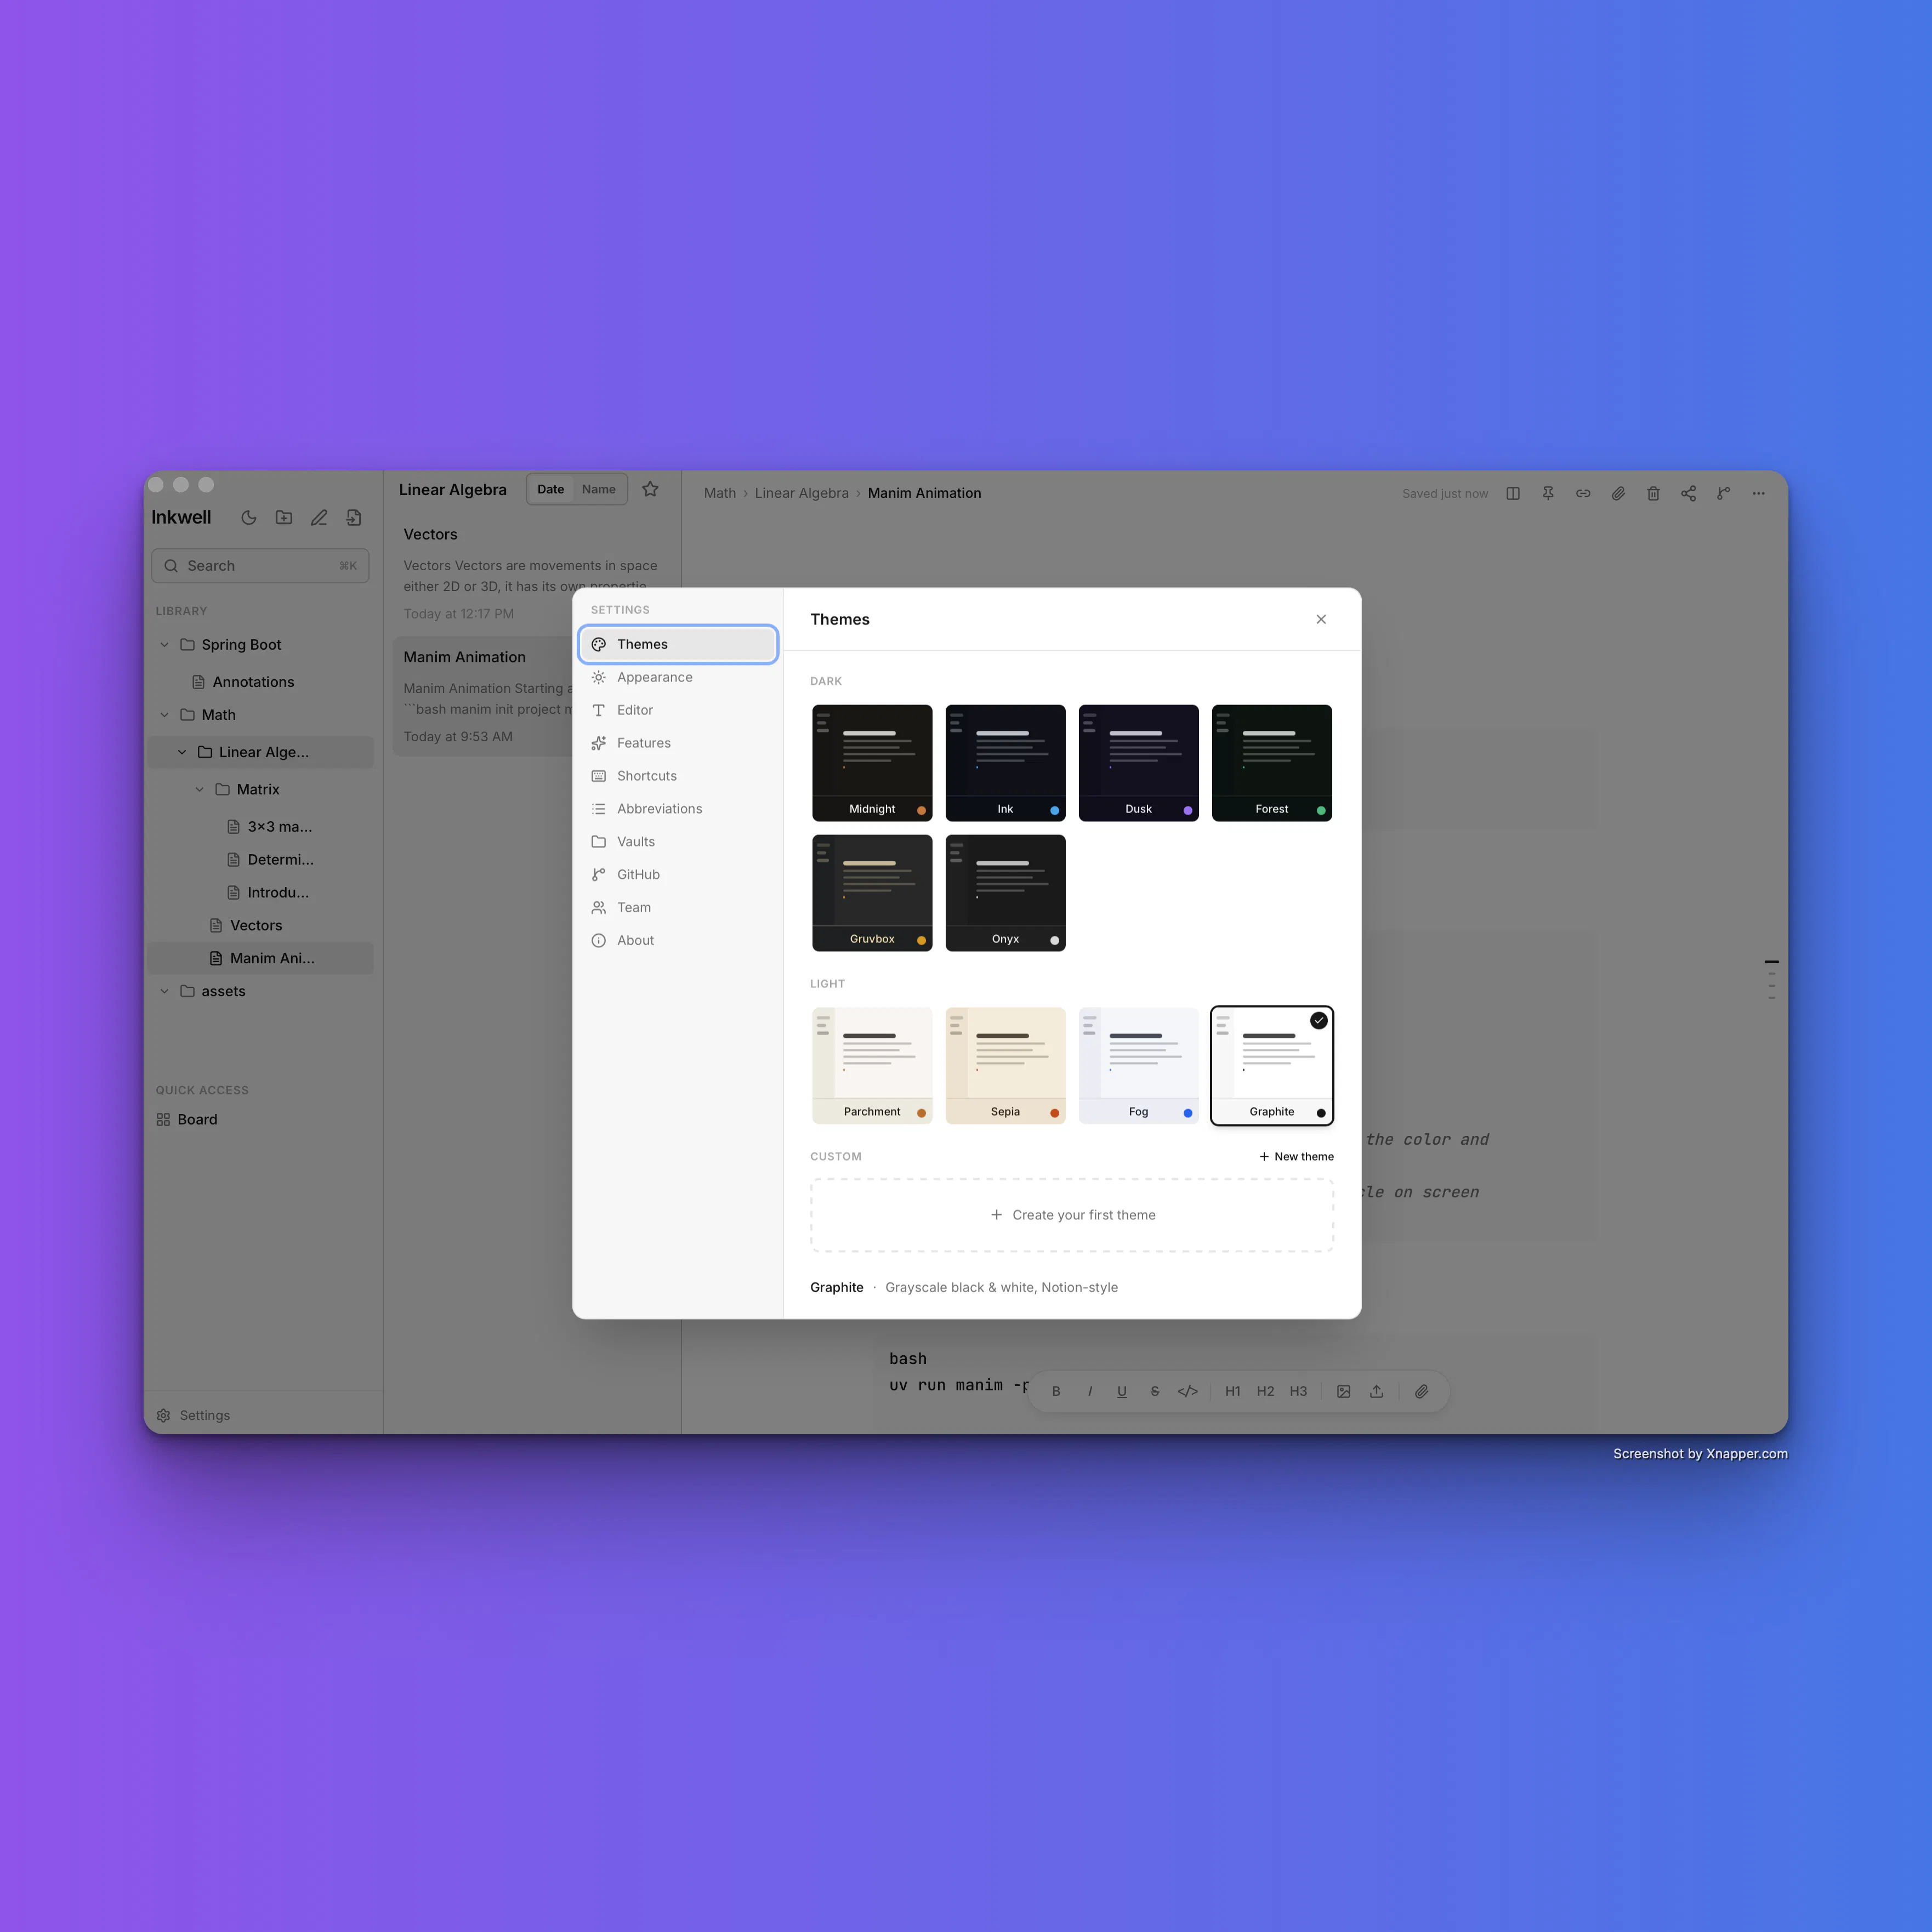Open Vaults settings section
The image size is (1932, 1932).
click(678, 842)
